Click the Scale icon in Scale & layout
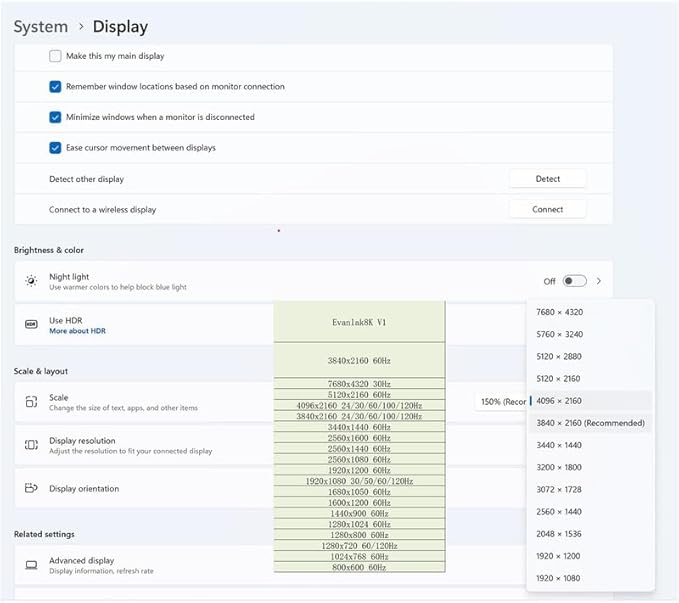This screenshot has width=679, height=603. click(x=31, y=402)
